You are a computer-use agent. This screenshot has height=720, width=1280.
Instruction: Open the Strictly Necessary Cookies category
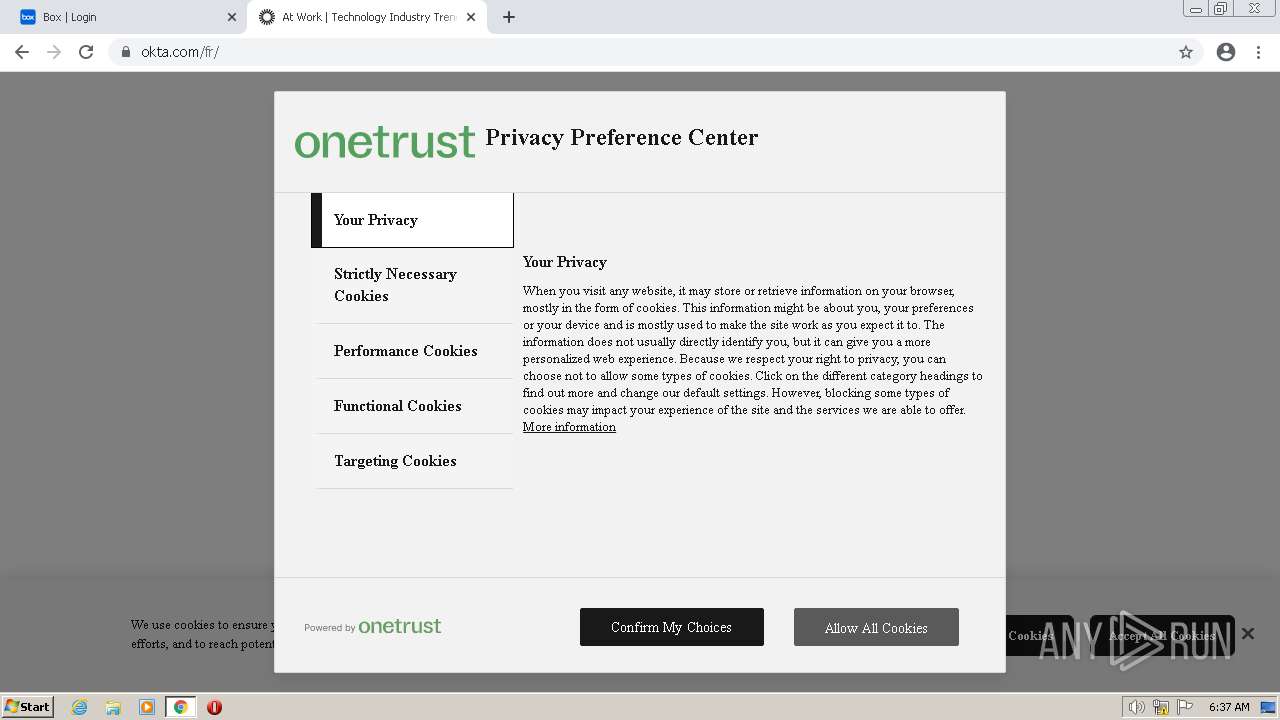pyautogui.click(x=414, y=285)
